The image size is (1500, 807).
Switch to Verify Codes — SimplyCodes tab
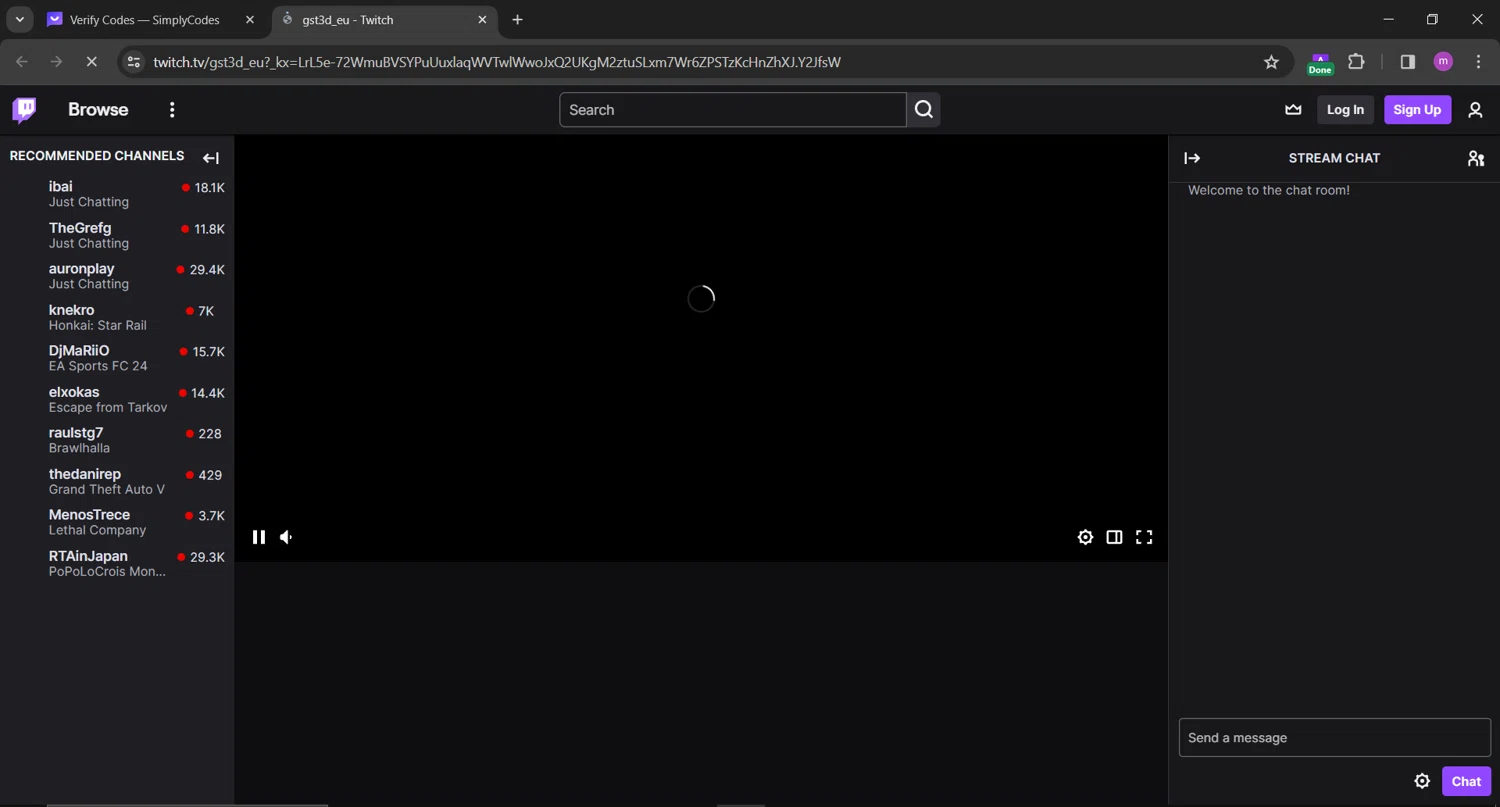pyautogui.click(x=145, y=20)
